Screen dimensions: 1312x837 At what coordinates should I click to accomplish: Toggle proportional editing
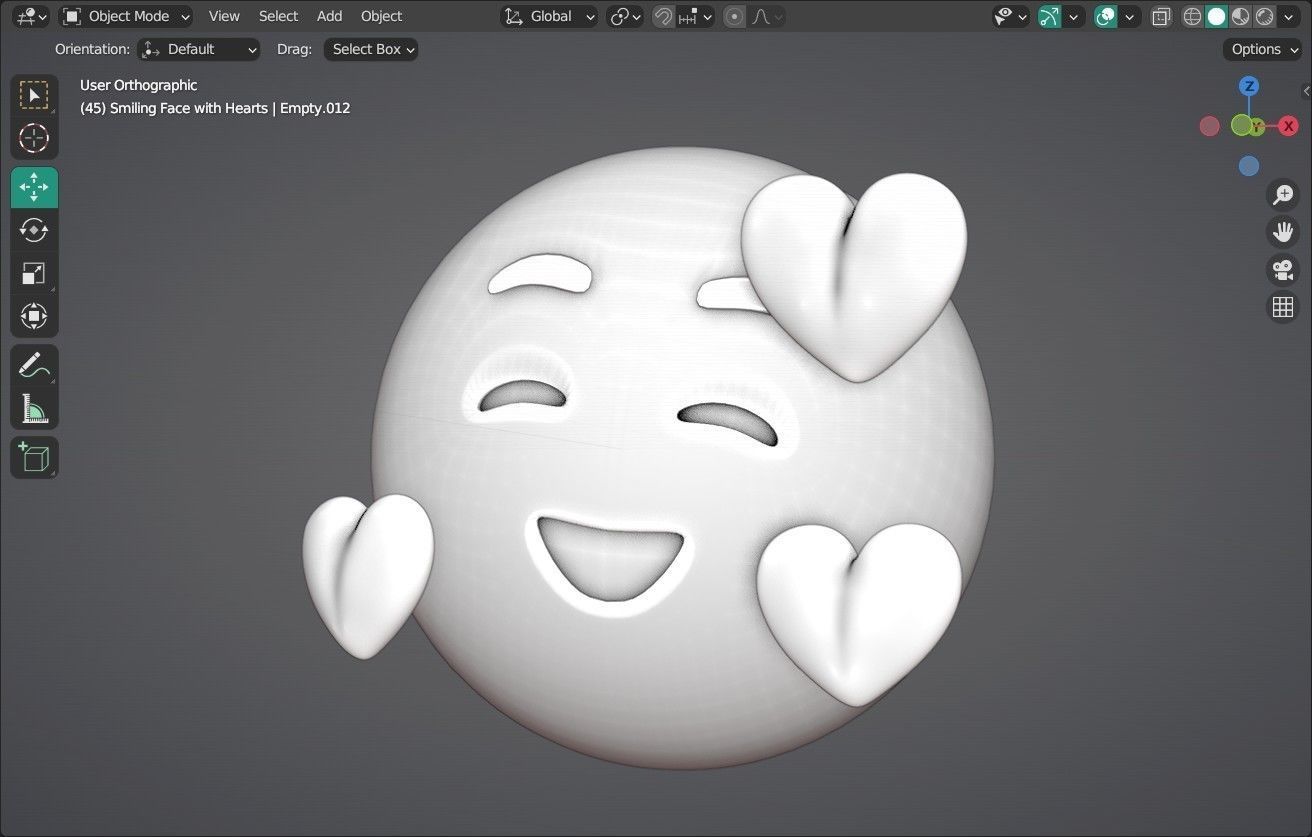pos(735,16)
